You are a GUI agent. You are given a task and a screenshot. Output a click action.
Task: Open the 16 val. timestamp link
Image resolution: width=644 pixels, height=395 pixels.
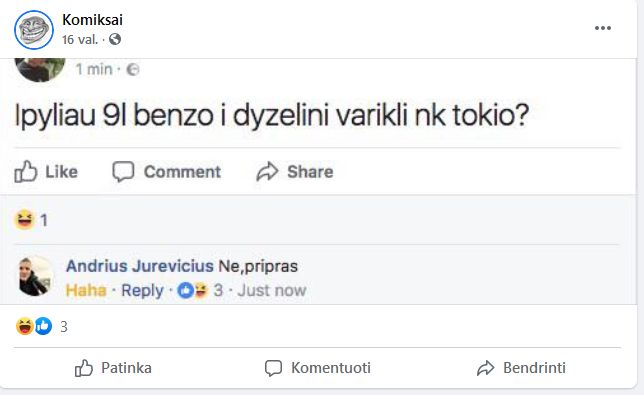[x=80, y=39]
